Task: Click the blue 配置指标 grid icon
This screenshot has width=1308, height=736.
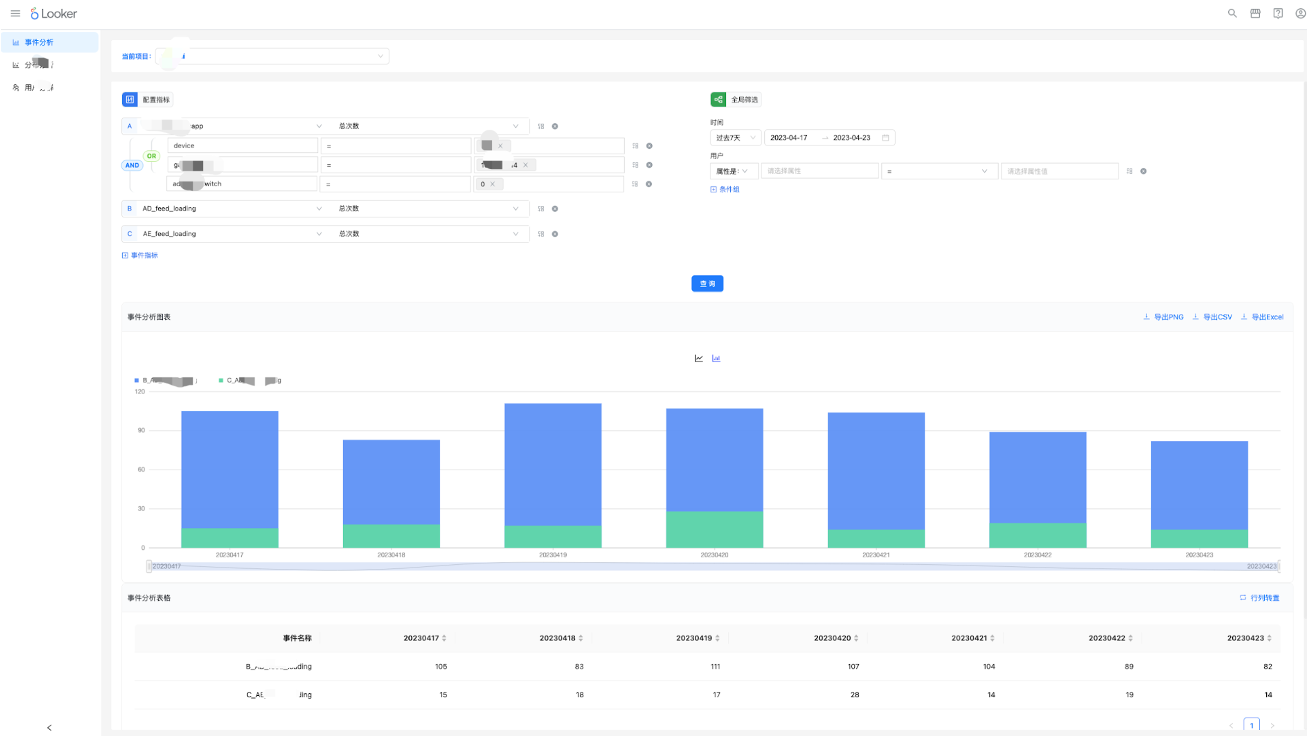Action: tap(130, 99)
